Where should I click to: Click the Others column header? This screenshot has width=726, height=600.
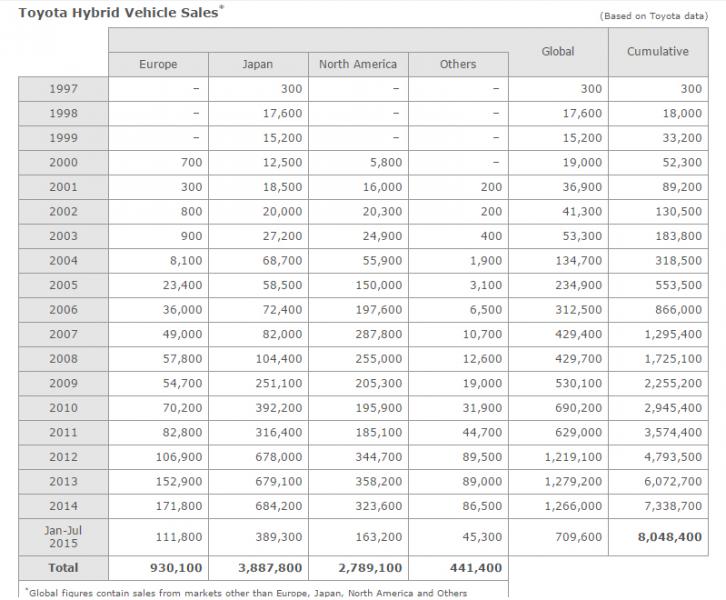(x=458, y=64)
